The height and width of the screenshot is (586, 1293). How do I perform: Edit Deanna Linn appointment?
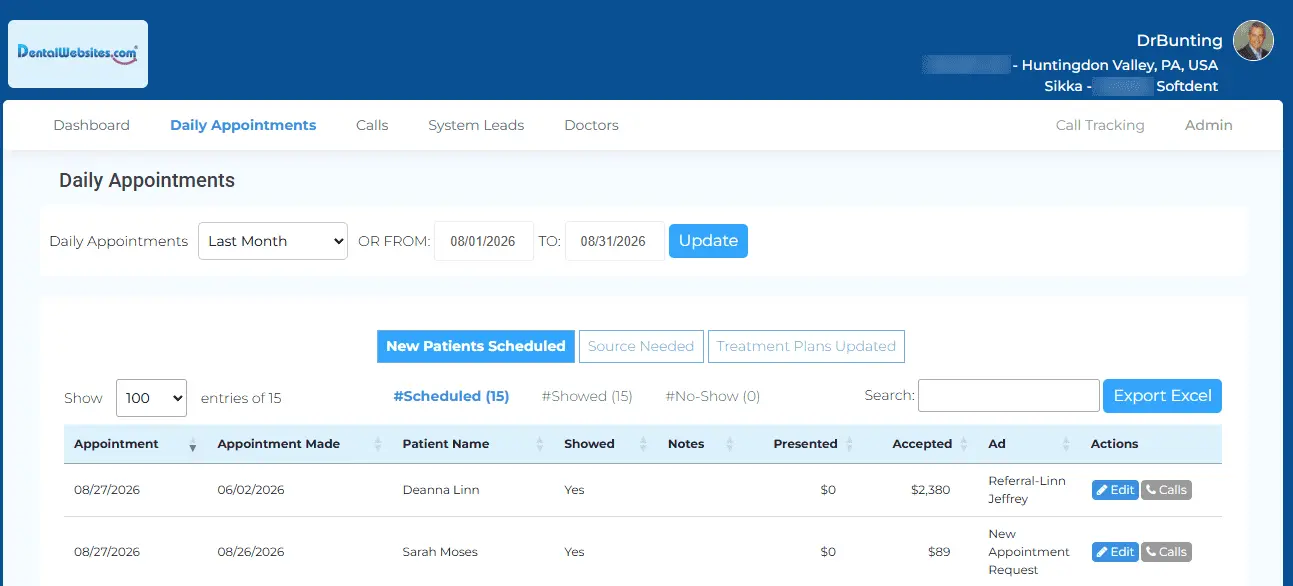[x=1115, y=490]
